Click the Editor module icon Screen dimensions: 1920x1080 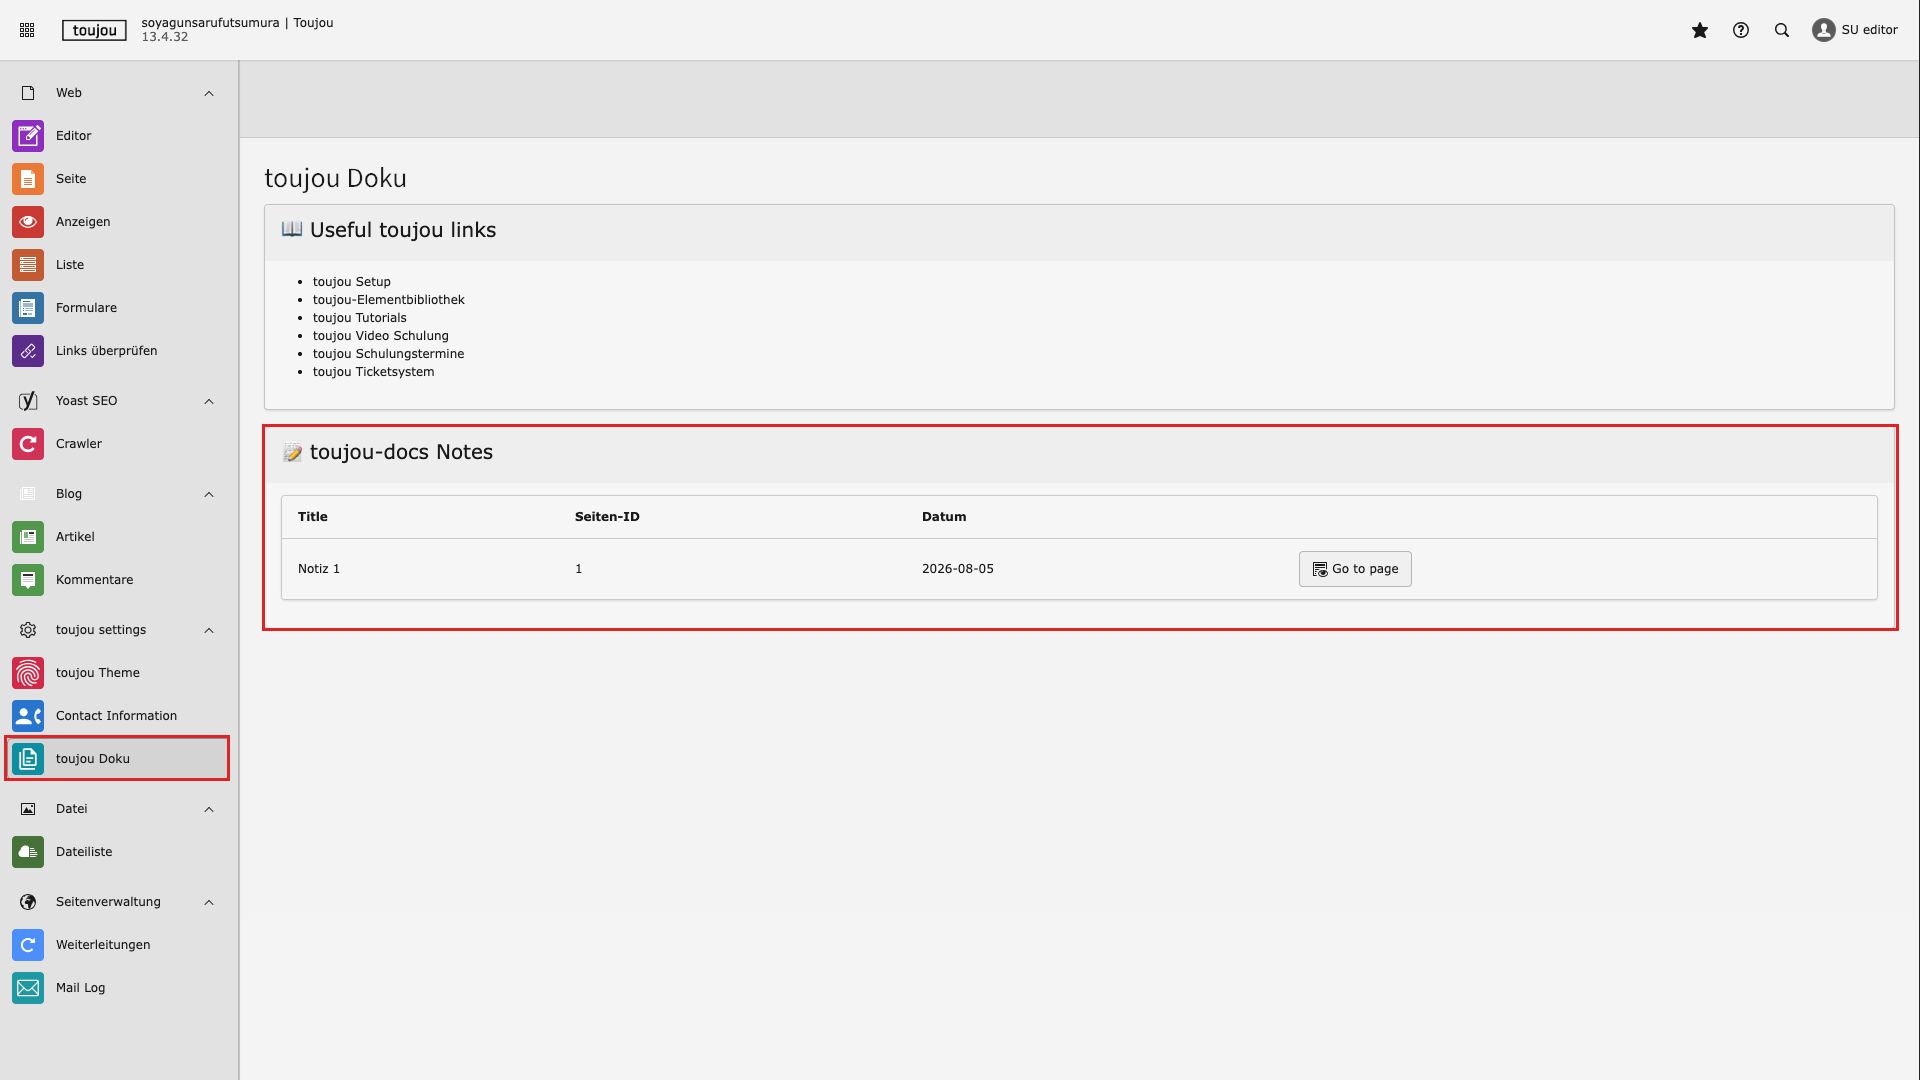[28, 136]
